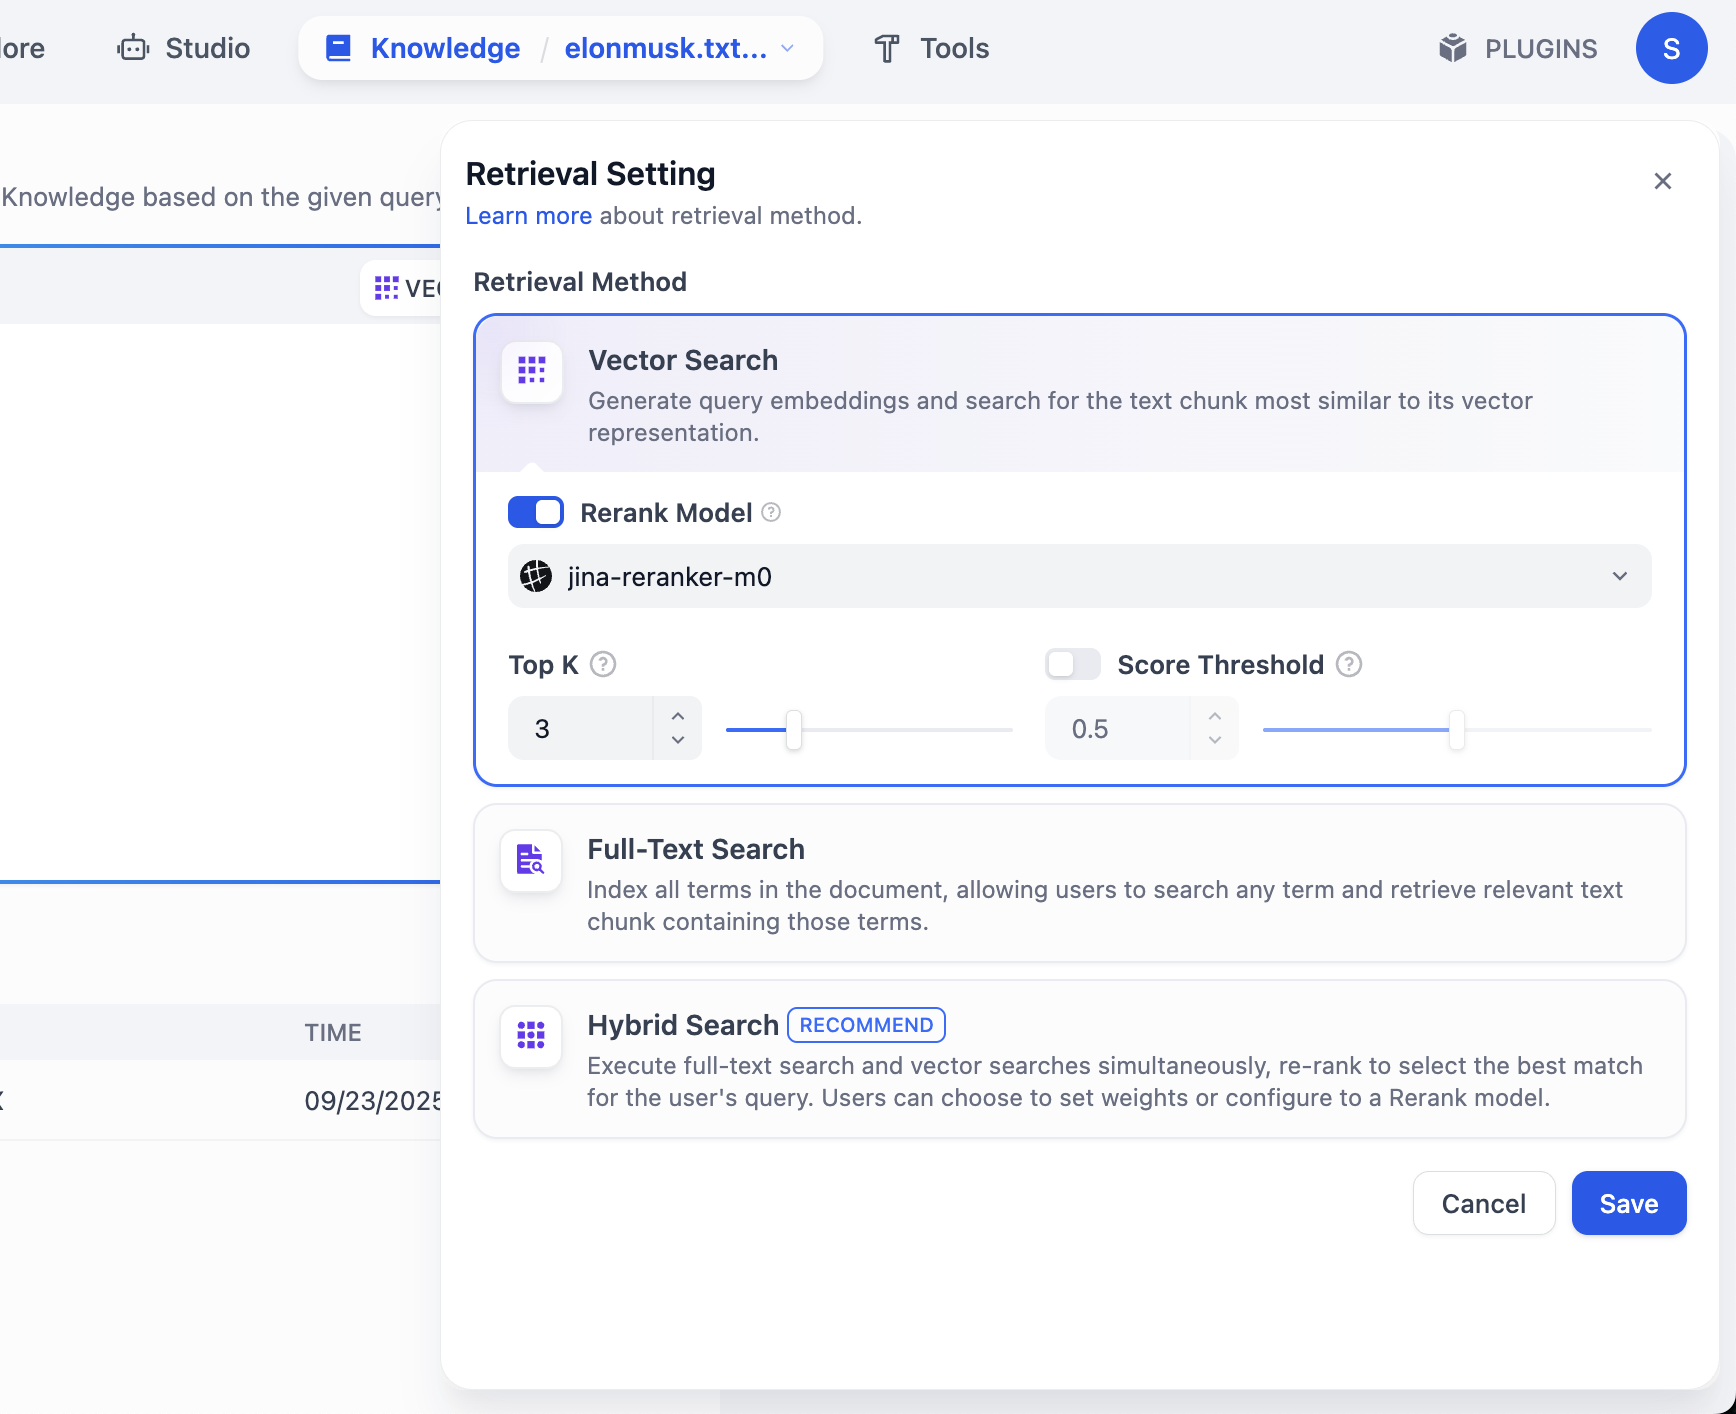1736x1414 pixels.
Task: Expand the elonmusk.txt knowledge dropdown
Action: [x=788, y=48]
